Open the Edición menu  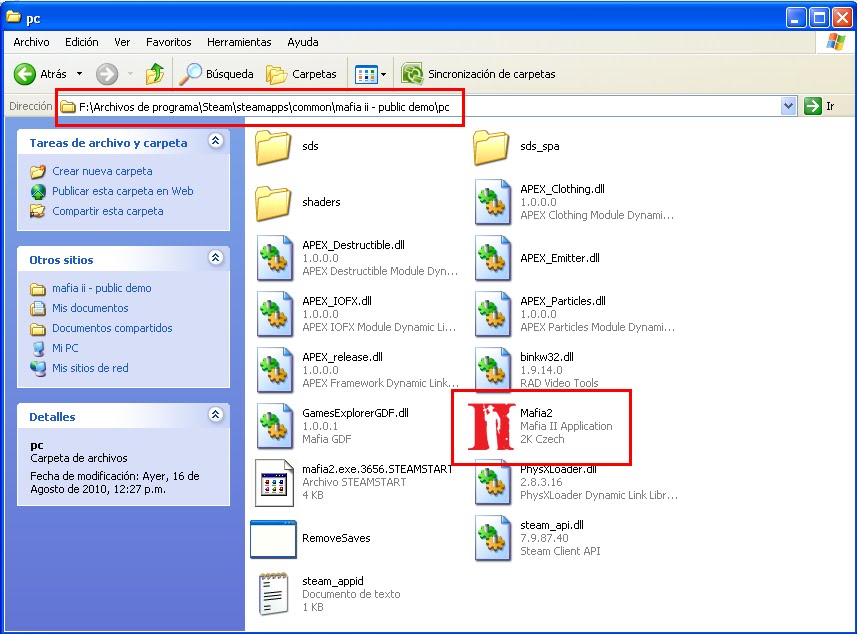coord(82,42)
